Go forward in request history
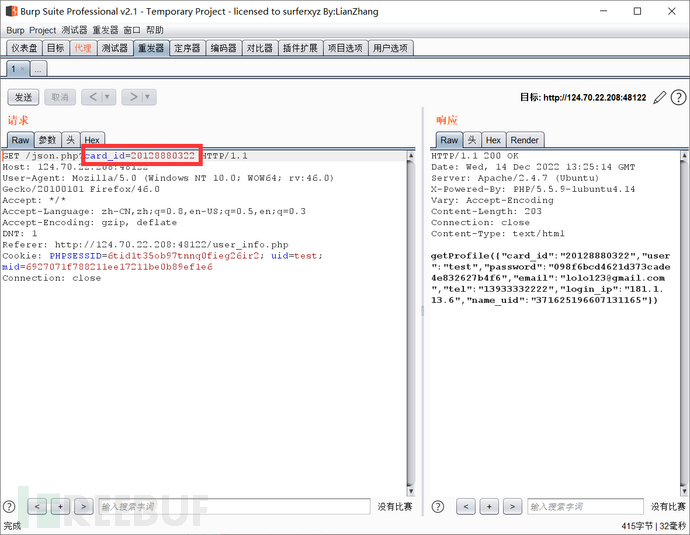Screen dimensions: 690x535 tap(134, 97)
